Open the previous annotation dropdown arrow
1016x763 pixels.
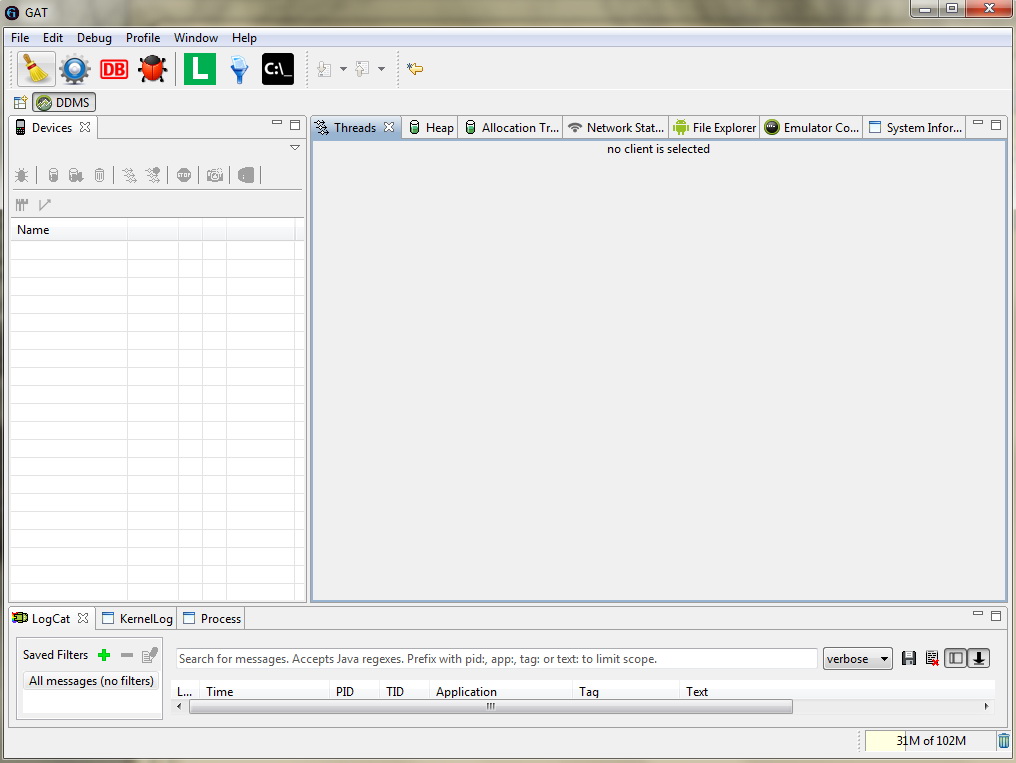coord(382,69)
